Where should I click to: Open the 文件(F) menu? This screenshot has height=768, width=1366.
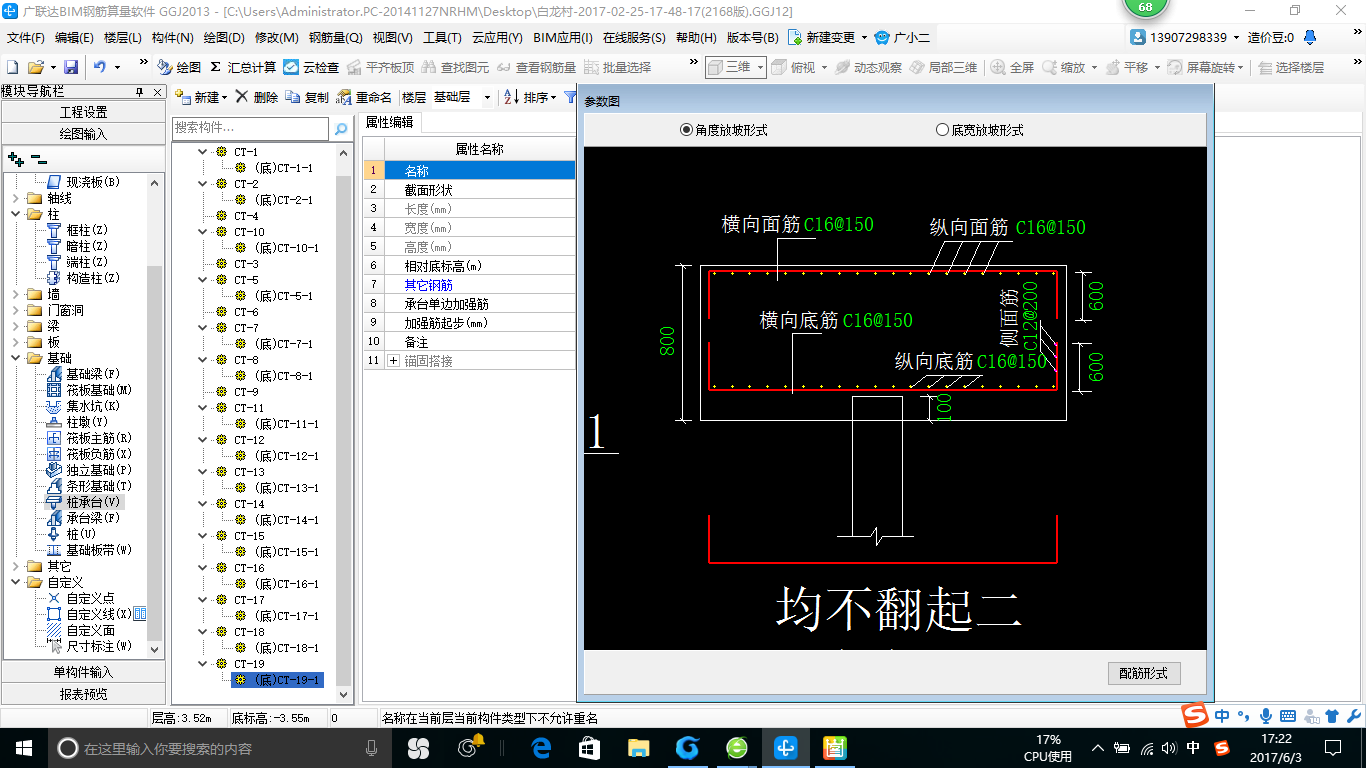(26, 37)
